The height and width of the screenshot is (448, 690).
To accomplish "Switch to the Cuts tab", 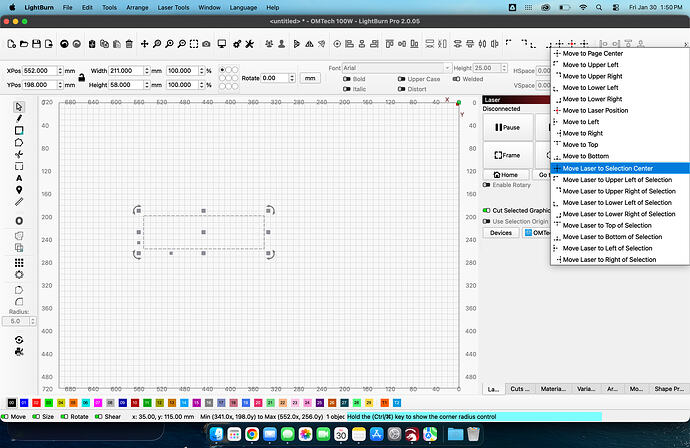I will tap(520, 389).
